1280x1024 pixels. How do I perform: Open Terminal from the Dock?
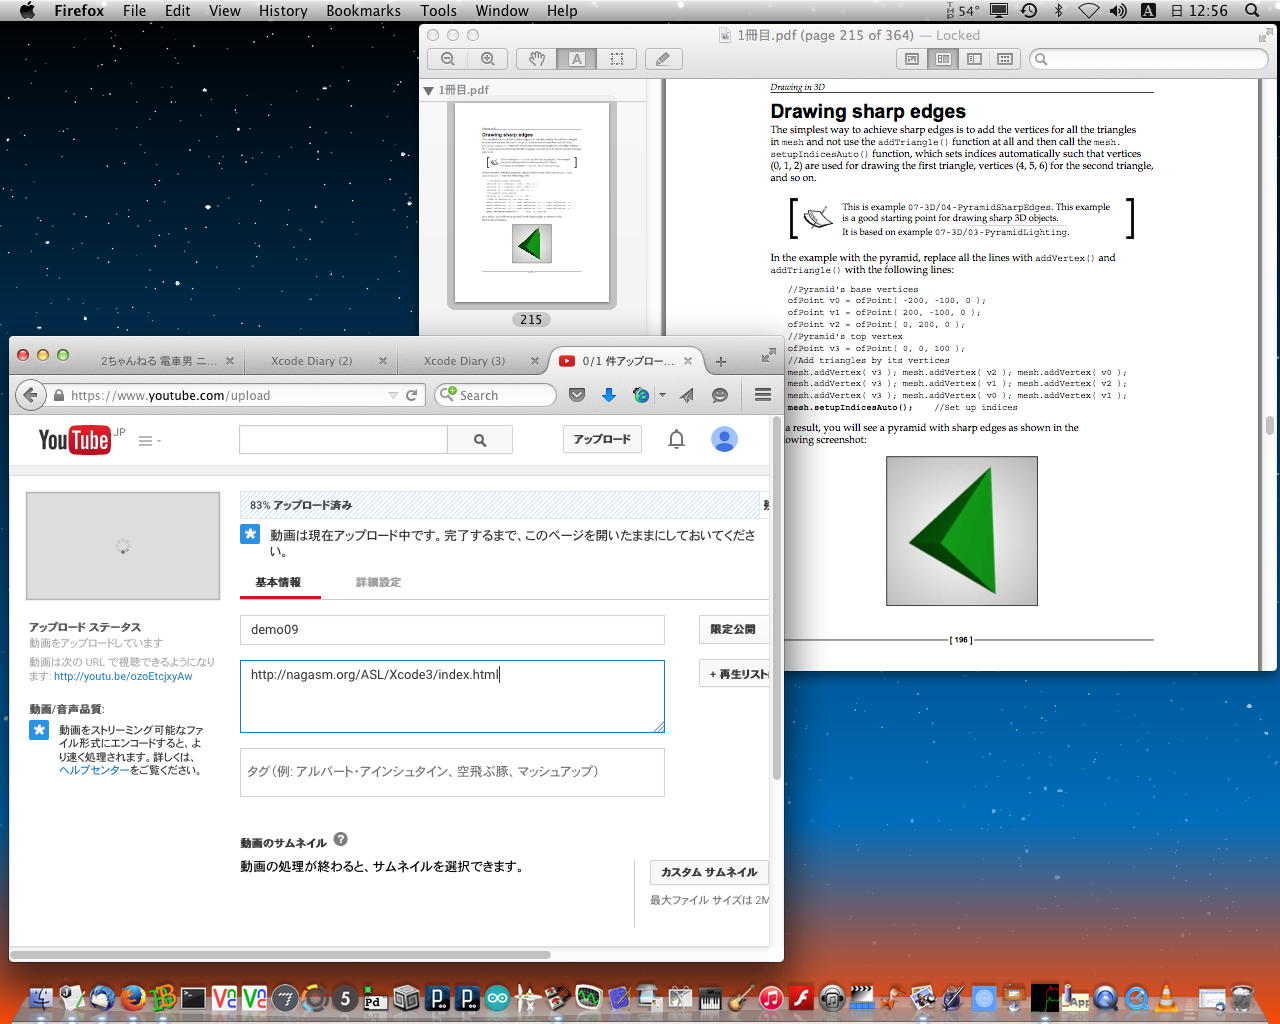(x=193, y=997)
